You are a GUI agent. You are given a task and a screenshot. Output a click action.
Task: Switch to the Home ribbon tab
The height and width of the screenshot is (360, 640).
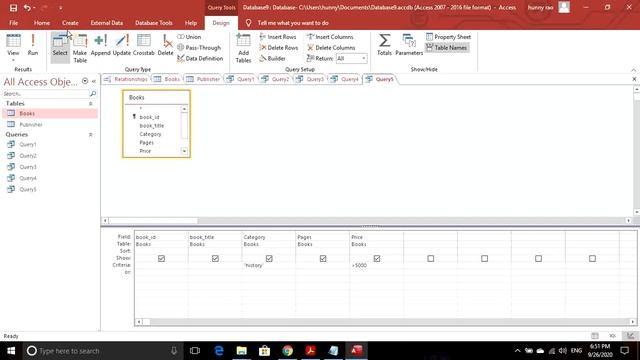coord(42,23)
